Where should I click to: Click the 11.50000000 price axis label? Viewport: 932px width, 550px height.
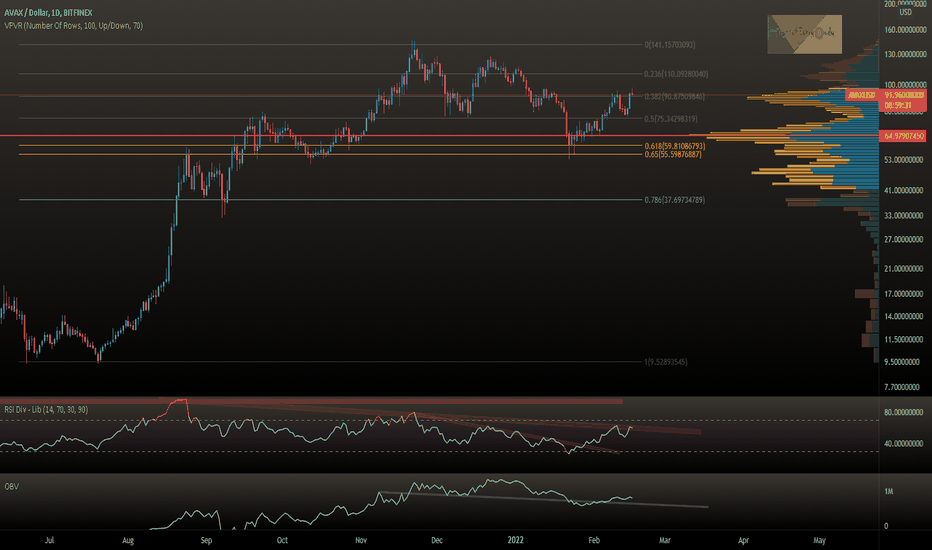[905, 340]
